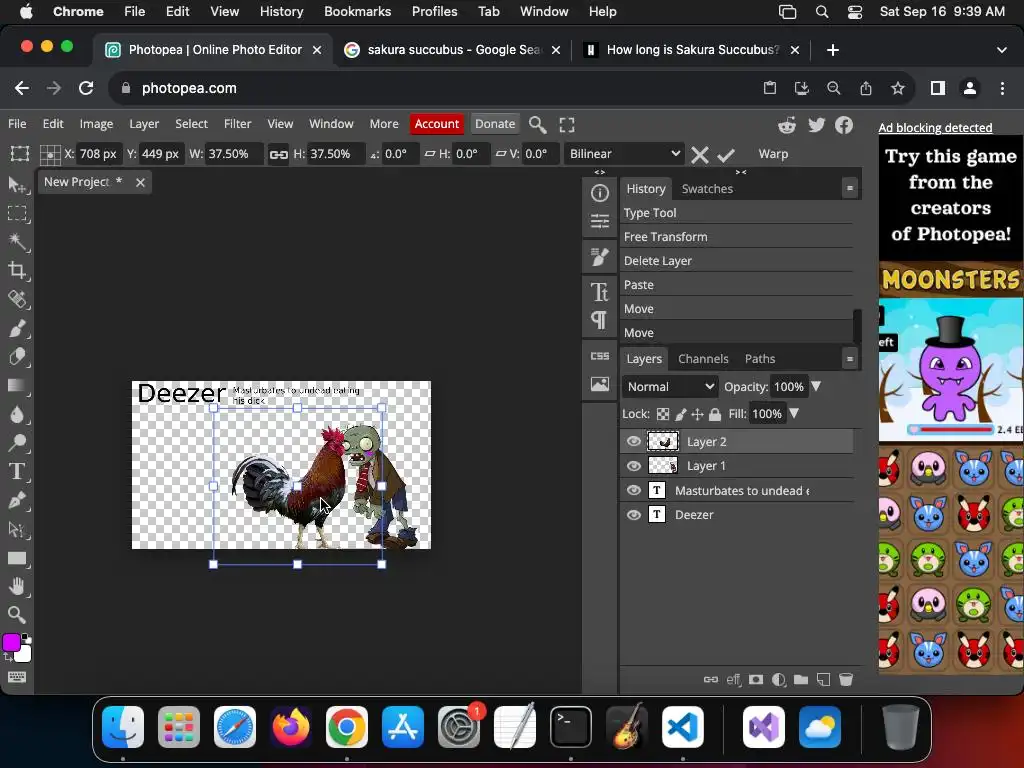Select the Dodge tool
This screenshot has height=768, width=1024.
[x=17, y=443]
